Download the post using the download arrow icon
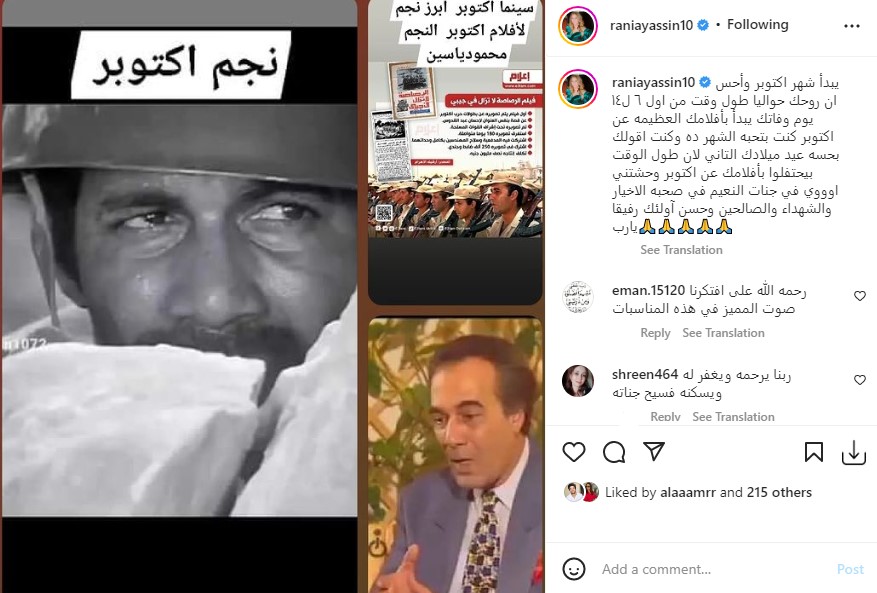877x593 pixels. click(x=854, y=452)
